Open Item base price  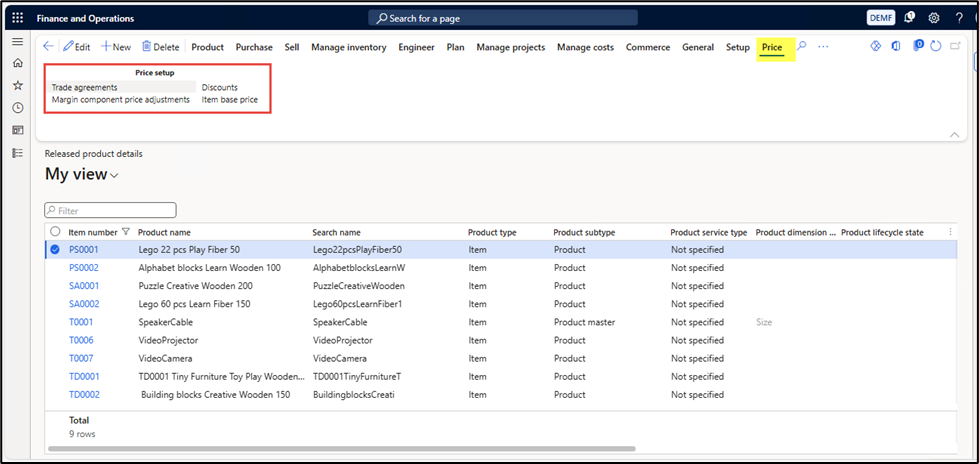coord(229,100)
